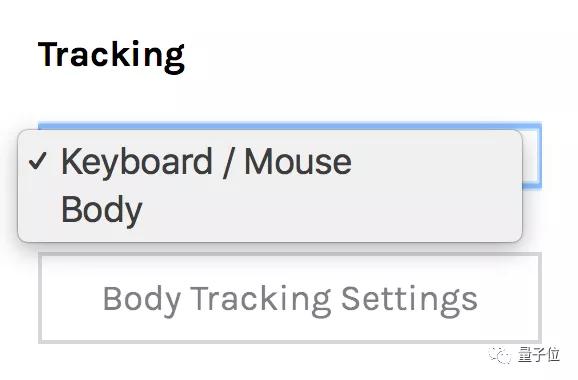The image size is (578, 380).
Task: Click the checkmark beside Keyboard / Mouse
Action: [x=38, y=161]
